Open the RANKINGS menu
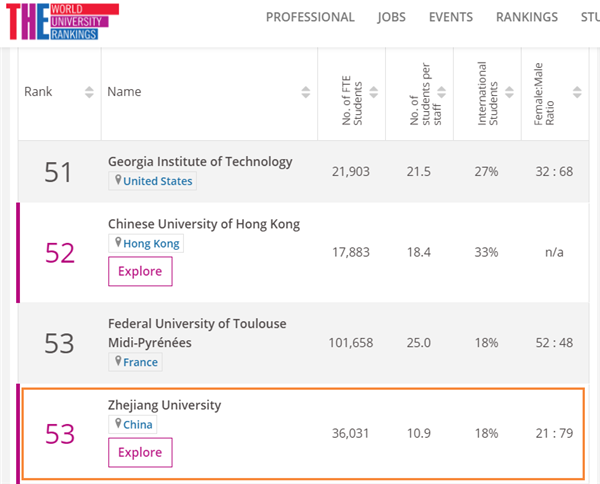600x484 pixels. tap(527, 17)
